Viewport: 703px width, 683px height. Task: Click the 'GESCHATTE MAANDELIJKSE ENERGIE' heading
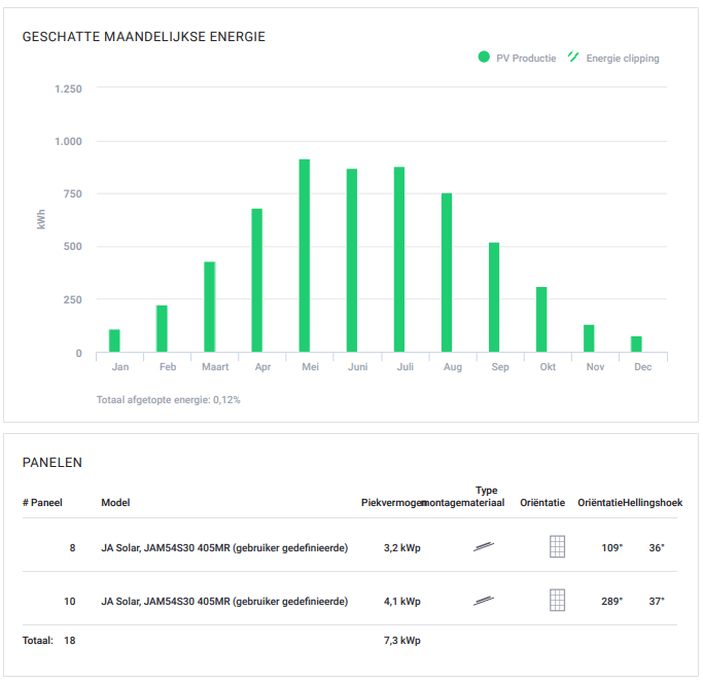click(144, 36)
